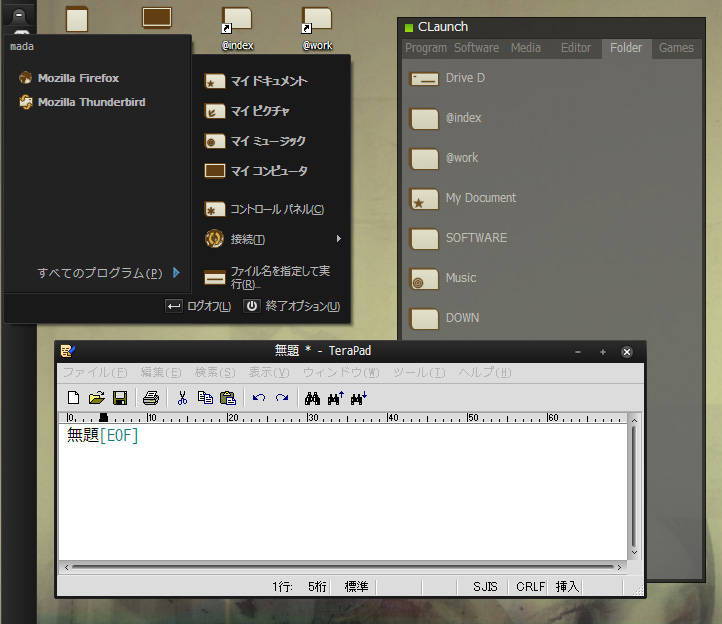Switch to the Program tab in CLaunch
722x624 pixels.
[x=426, y=48]
